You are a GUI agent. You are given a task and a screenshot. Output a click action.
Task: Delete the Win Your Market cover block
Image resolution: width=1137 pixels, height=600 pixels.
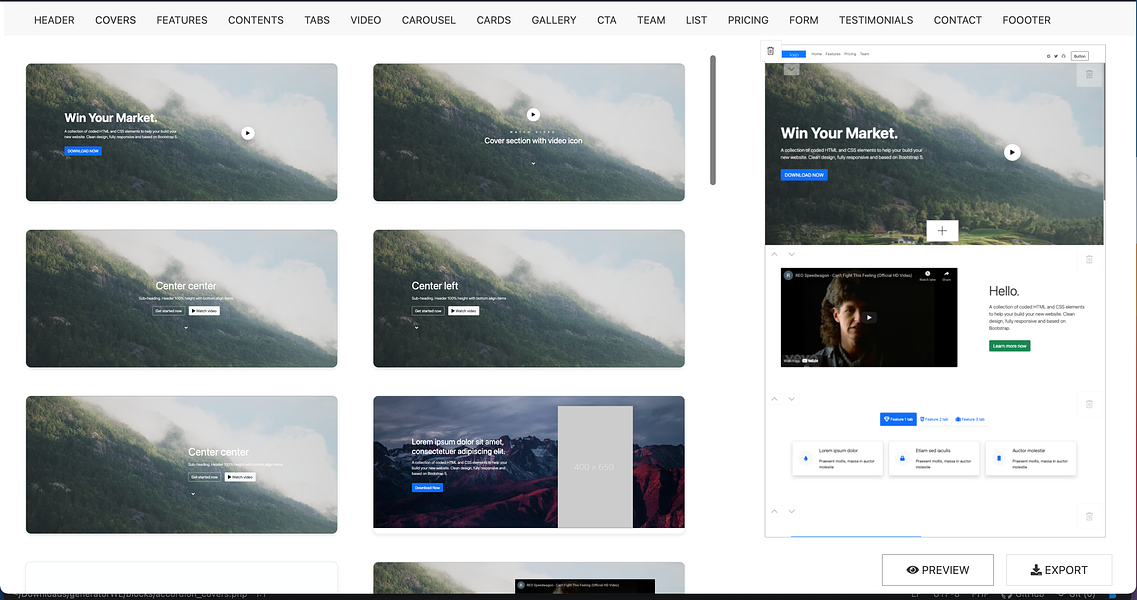click(1089, 74)
